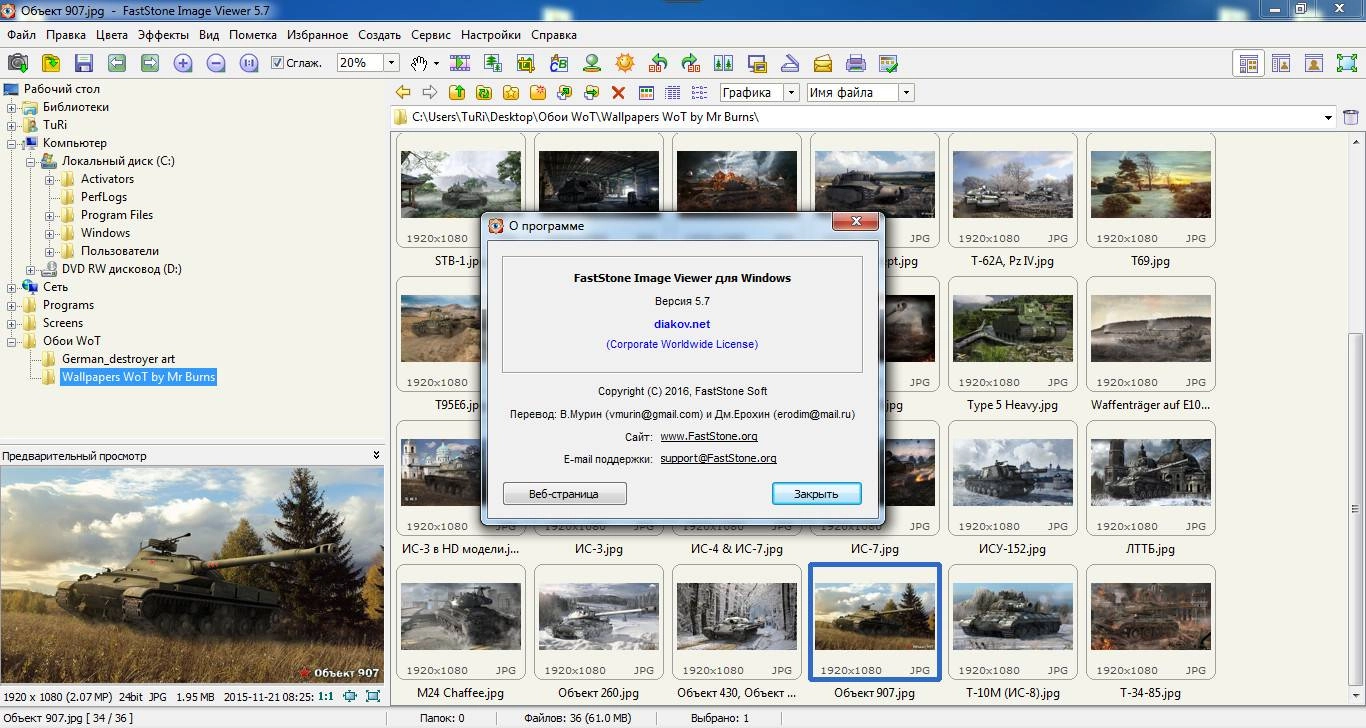Screen dimensions: 1366x728
Task: Expand the Библиотеки tree node
Action: [x=12, y=108]
